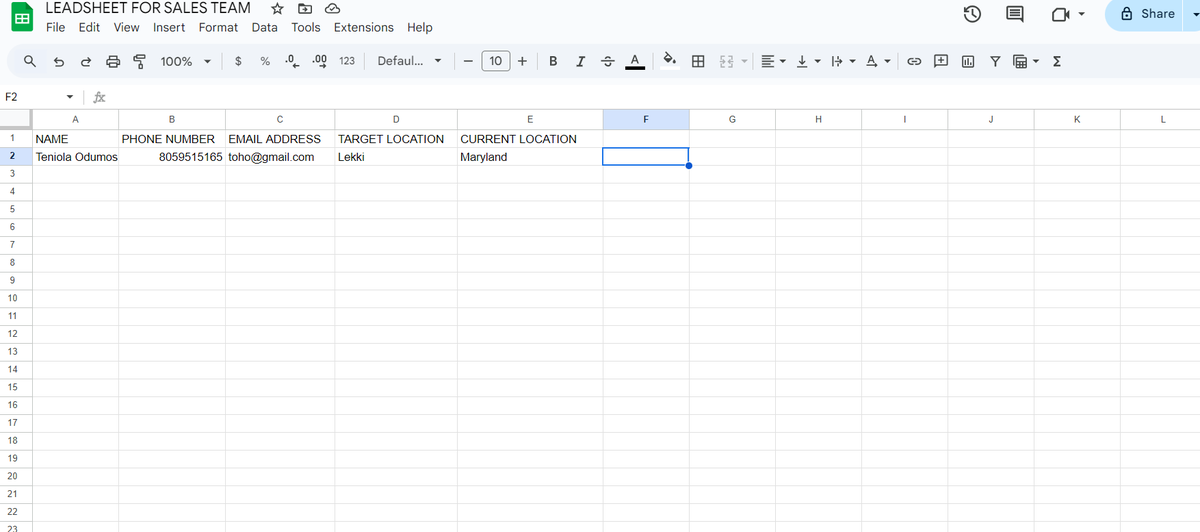The height and width of the screenshot is (532, 1200).
Task: Create a filter
Action: (x=995, y=61)
